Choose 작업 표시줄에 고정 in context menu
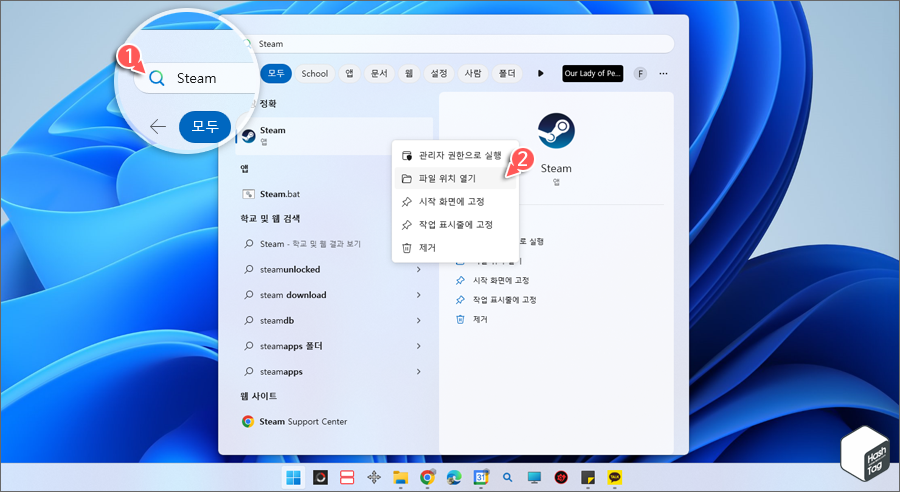Screen dimensions: 900x492 (x=455, y=224)
